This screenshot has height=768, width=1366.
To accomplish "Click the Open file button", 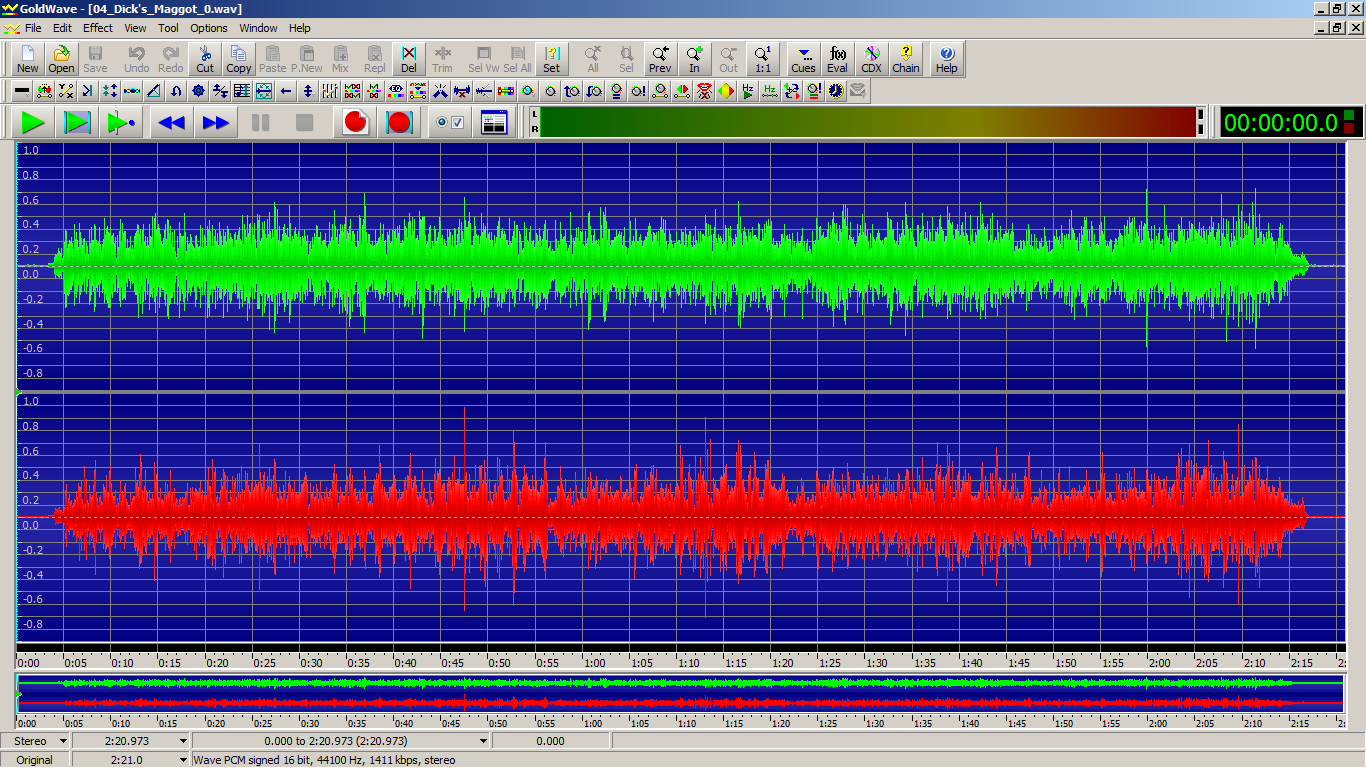I will (61, 59).
